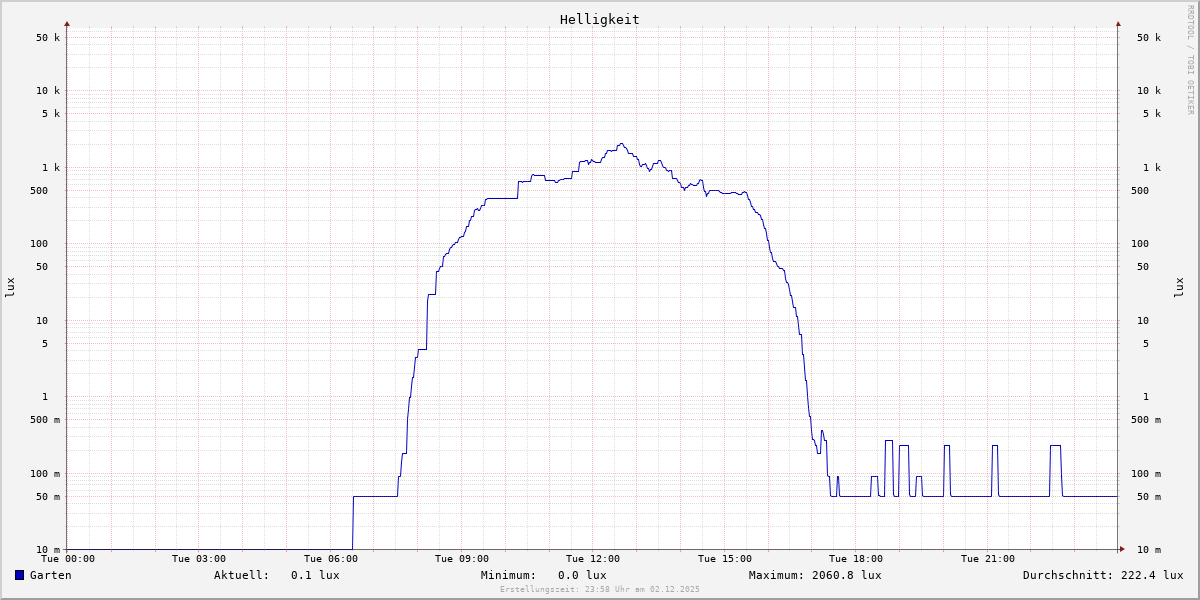
Task: Click the Minimum 0.0 lux value
Action: click(x=582, y=575)
